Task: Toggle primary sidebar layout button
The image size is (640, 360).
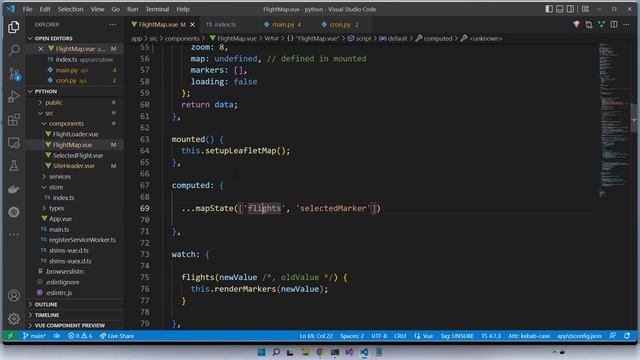Action: point(549,9)
